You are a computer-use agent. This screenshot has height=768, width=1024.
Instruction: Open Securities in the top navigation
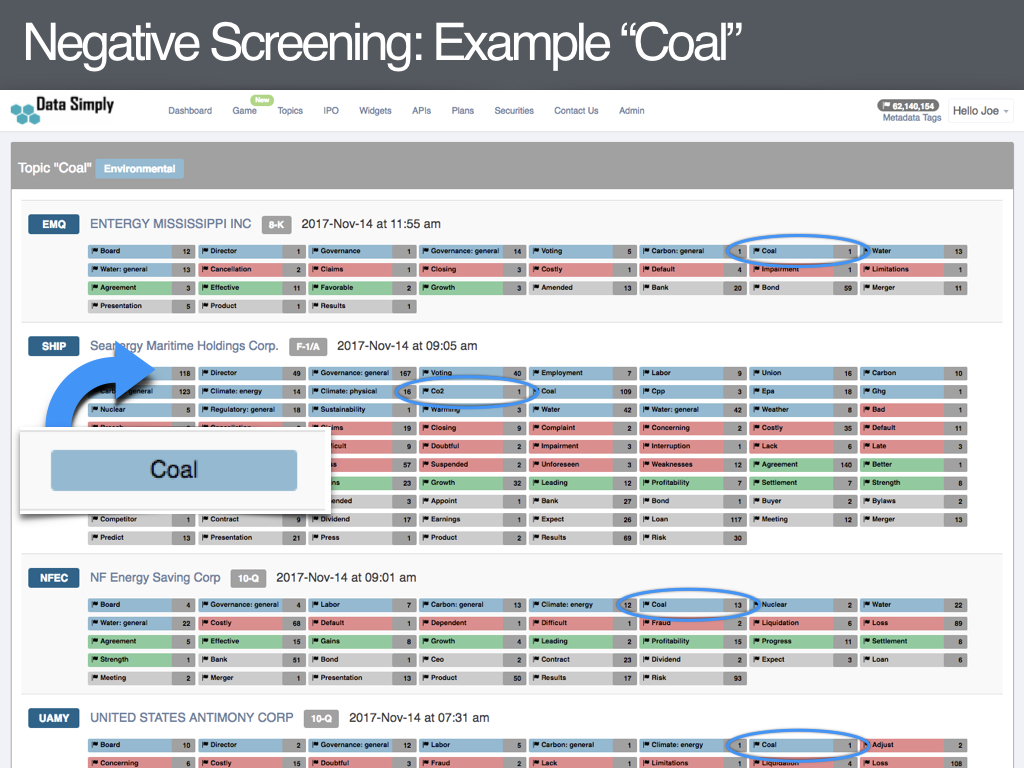point(514,110)
